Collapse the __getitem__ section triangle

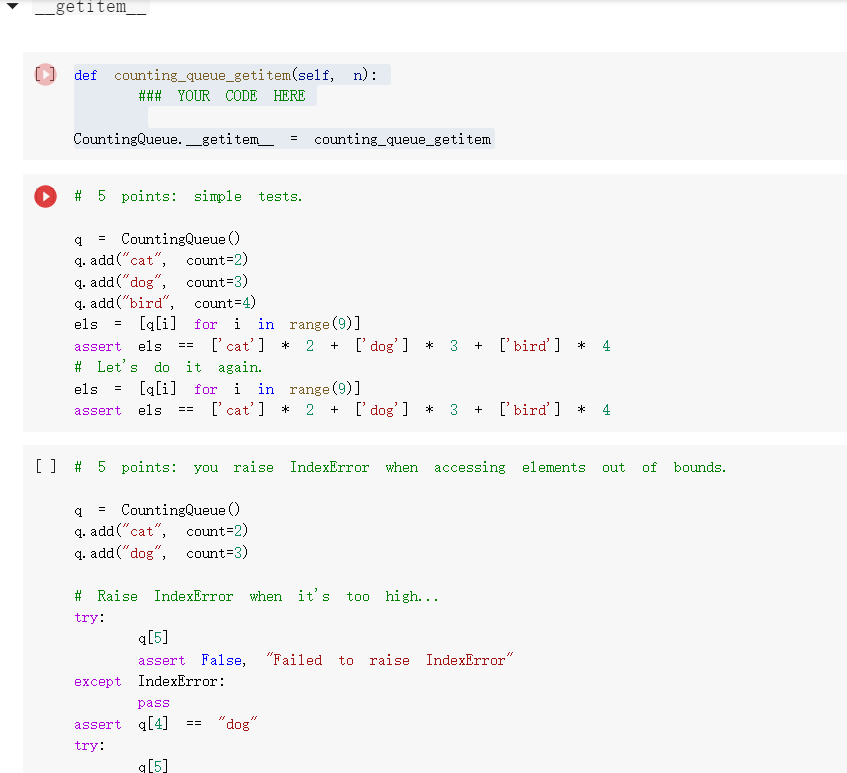click(12, 6)
